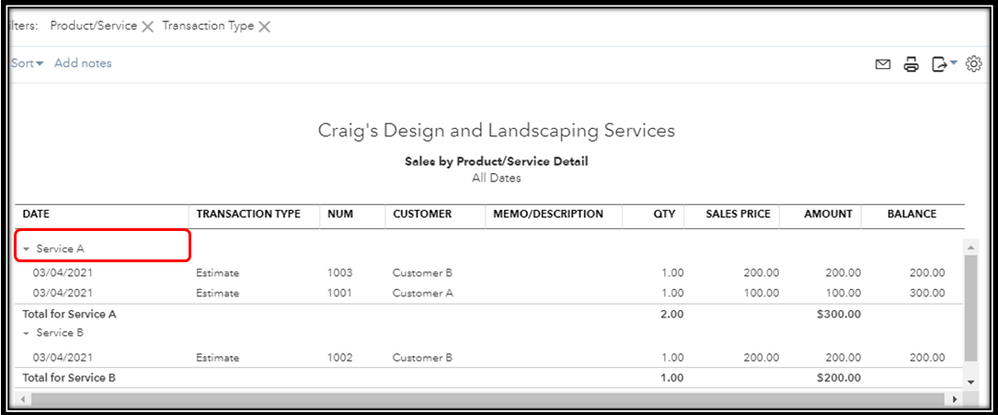Email the report with envelope icon
The height and width of the screenshot is (415, 998).
tap(883, 64)
